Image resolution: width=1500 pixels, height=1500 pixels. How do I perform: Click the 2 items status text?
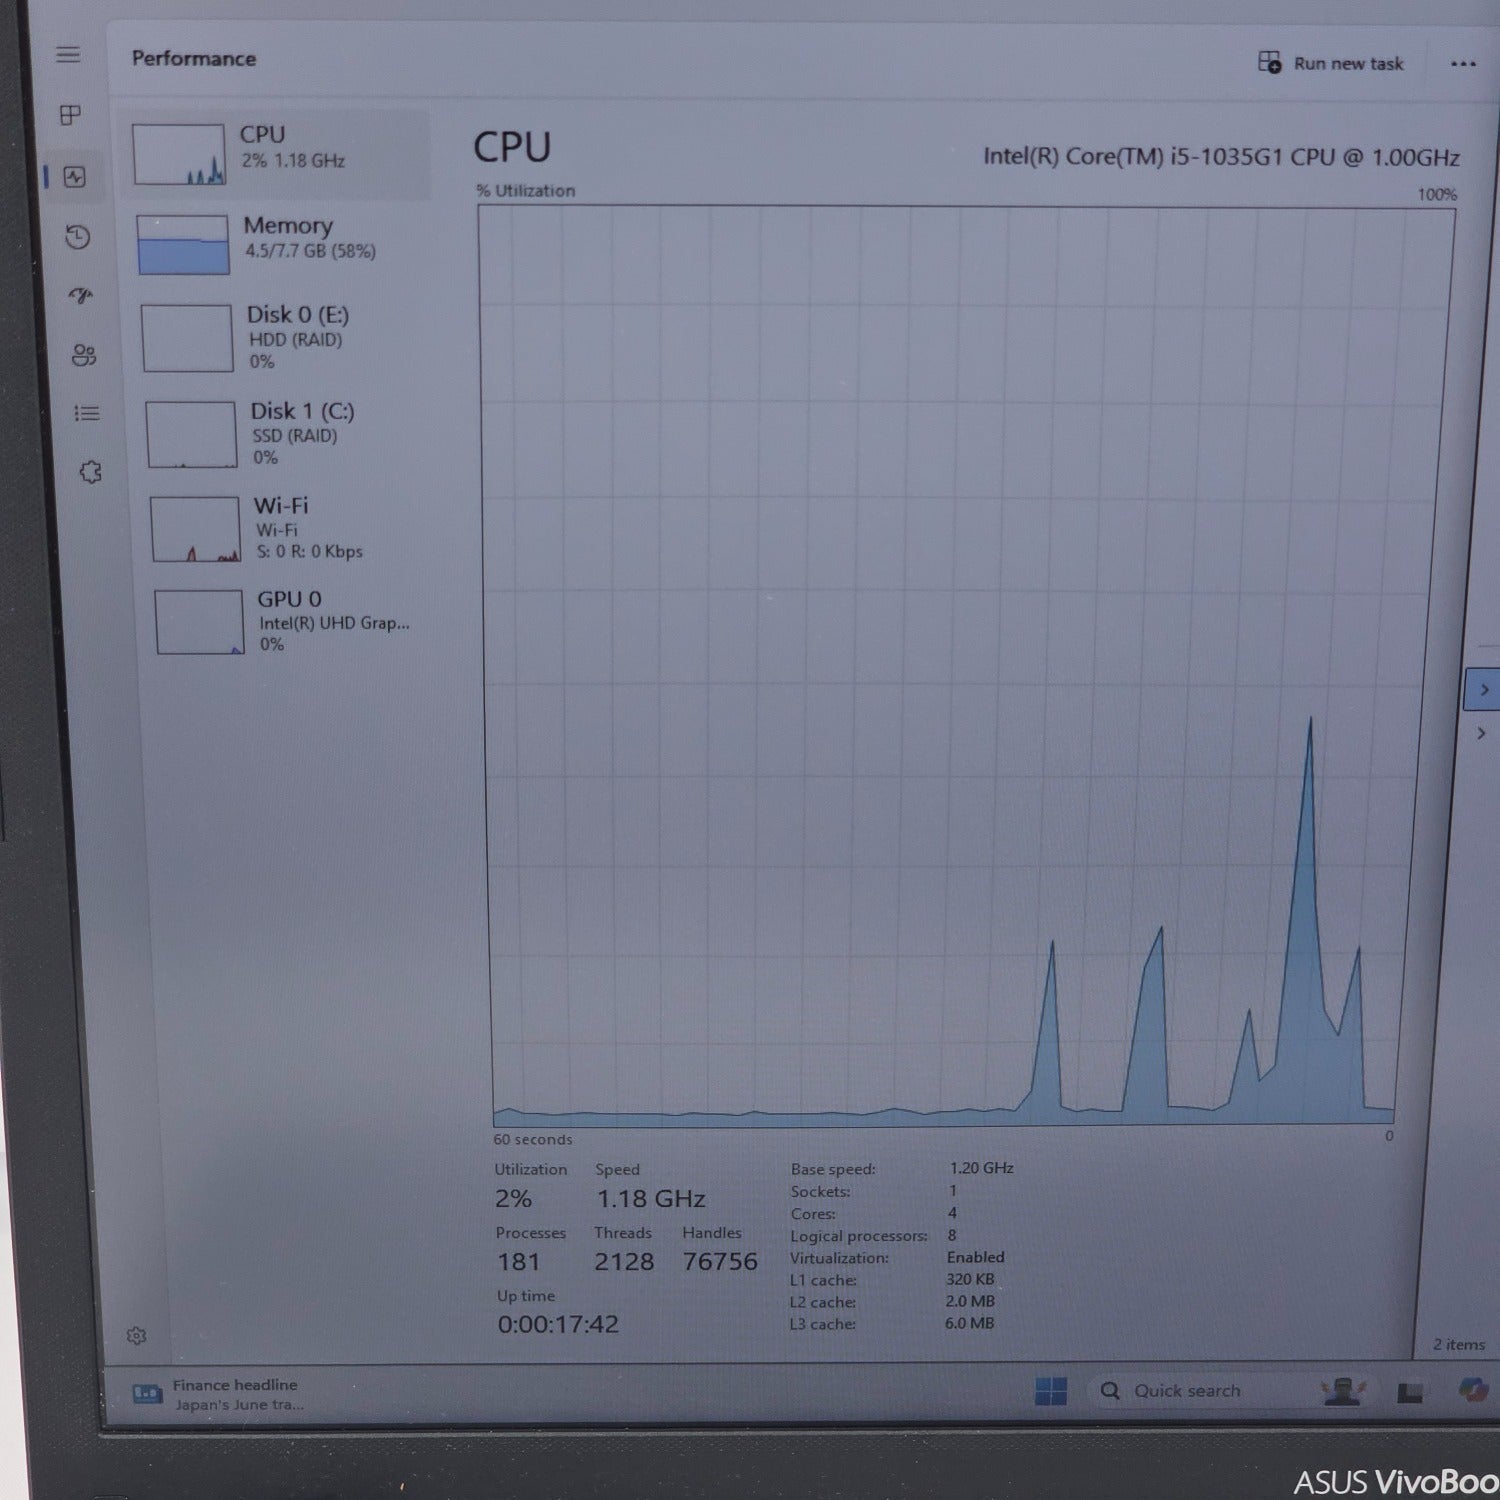(1459, 1344)
